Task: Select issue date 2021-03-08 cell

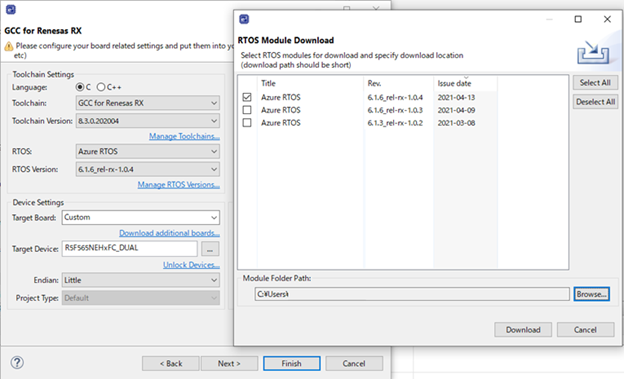Action: [456, 123]
